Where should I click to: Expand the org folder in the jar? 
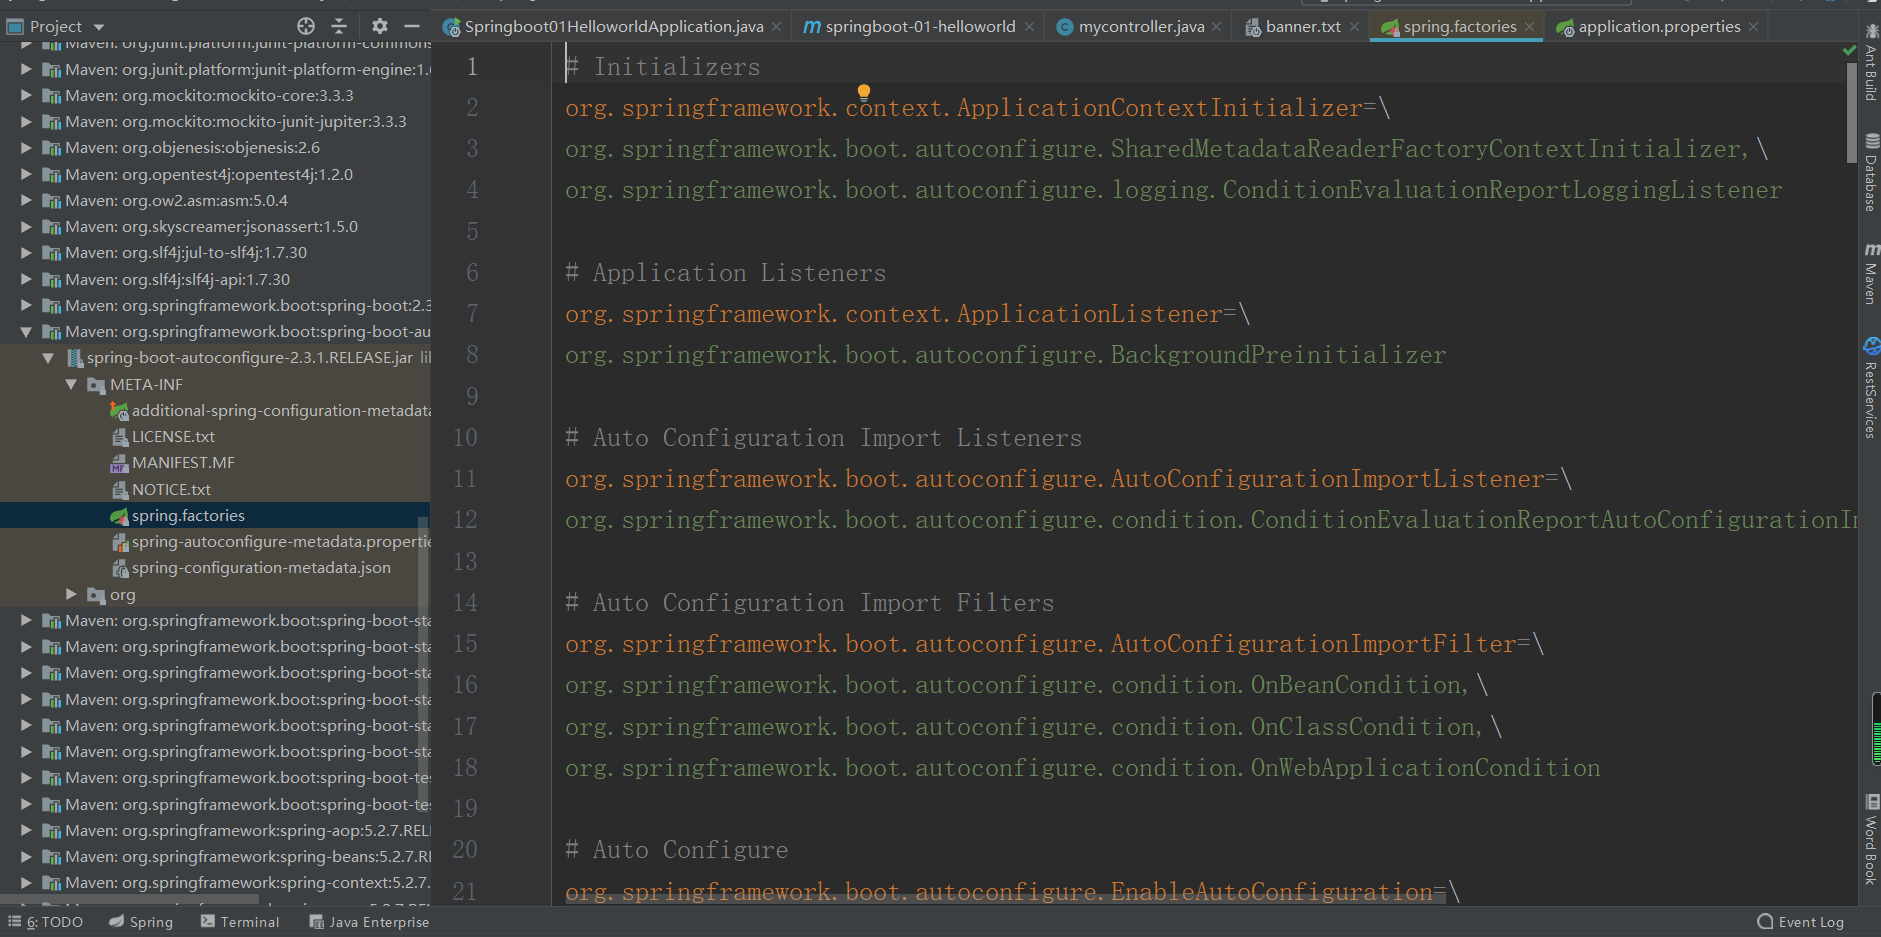coord(71,595)
